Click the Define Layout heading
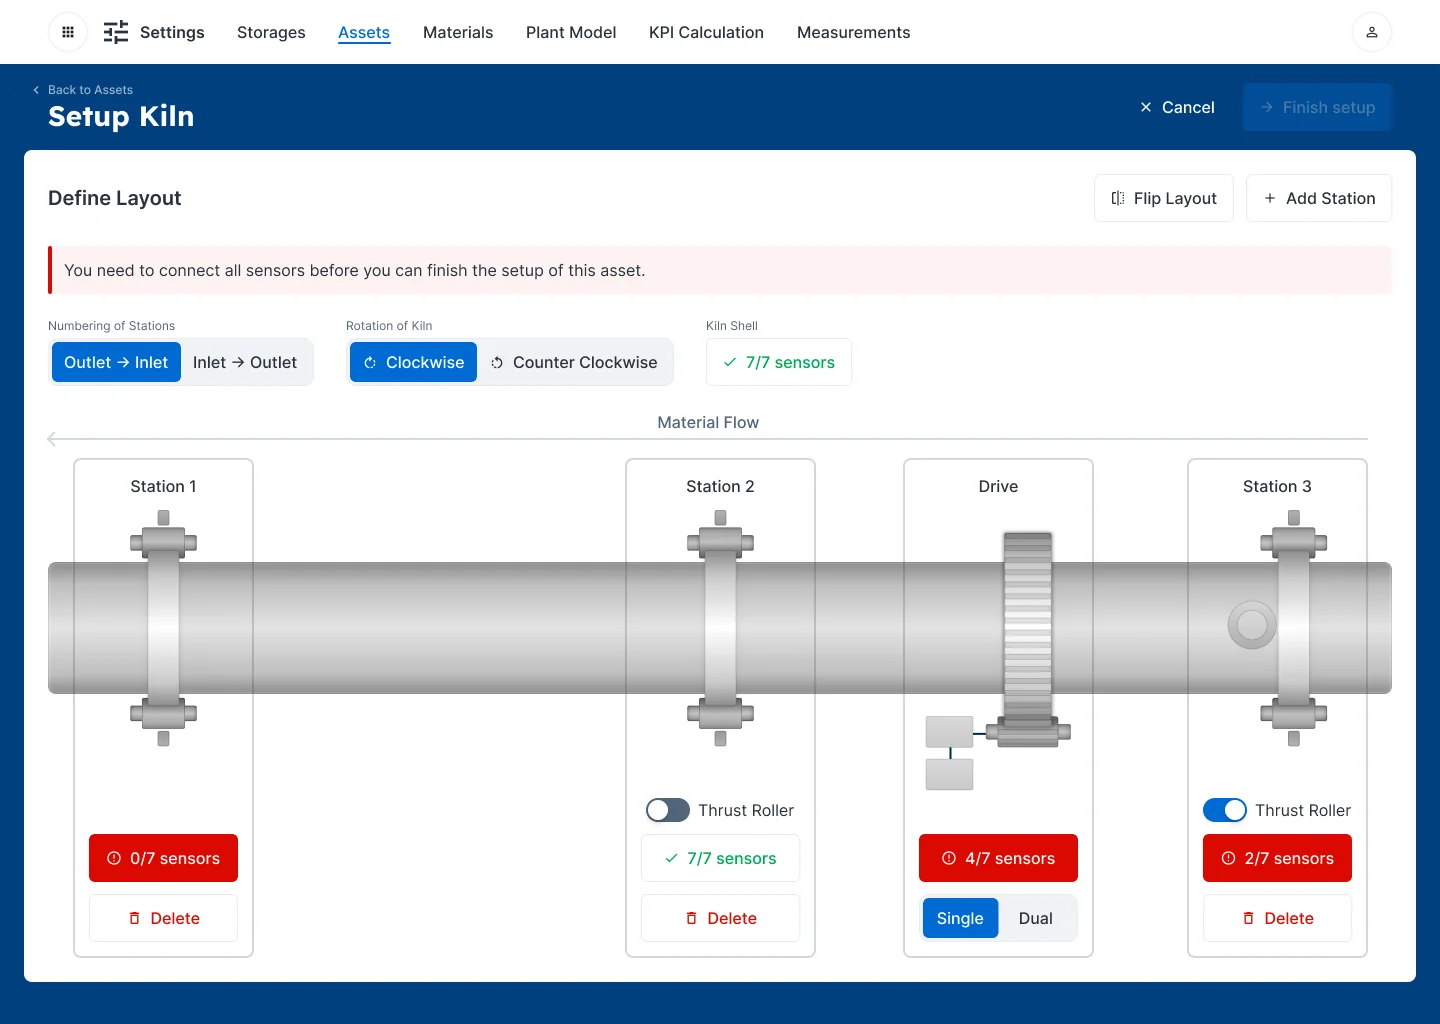The width and height of the screenshot is (1440, 1024). 115,198
